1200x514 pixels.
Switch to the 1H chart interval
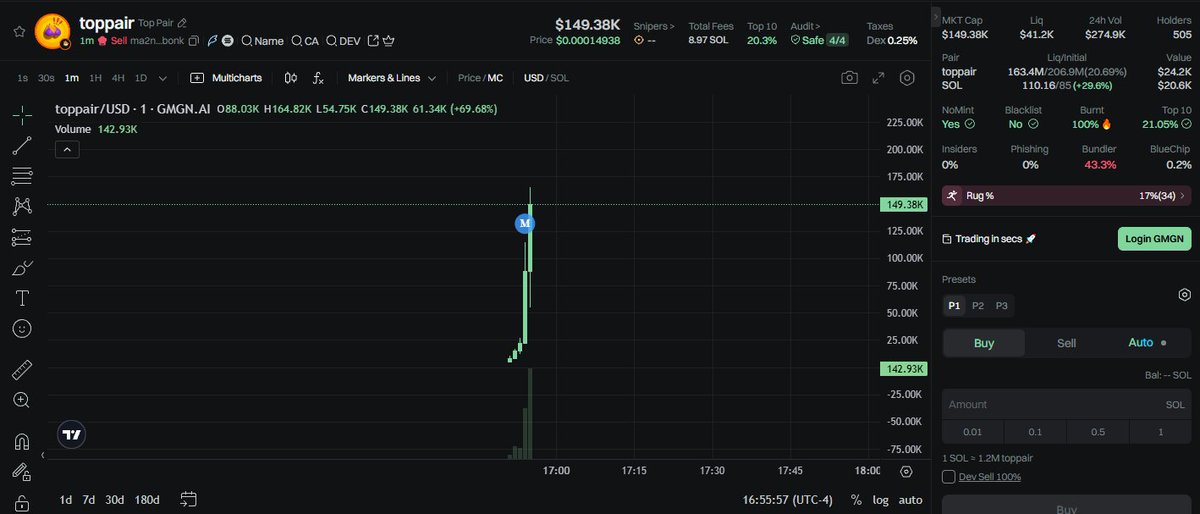coord(95,78)
